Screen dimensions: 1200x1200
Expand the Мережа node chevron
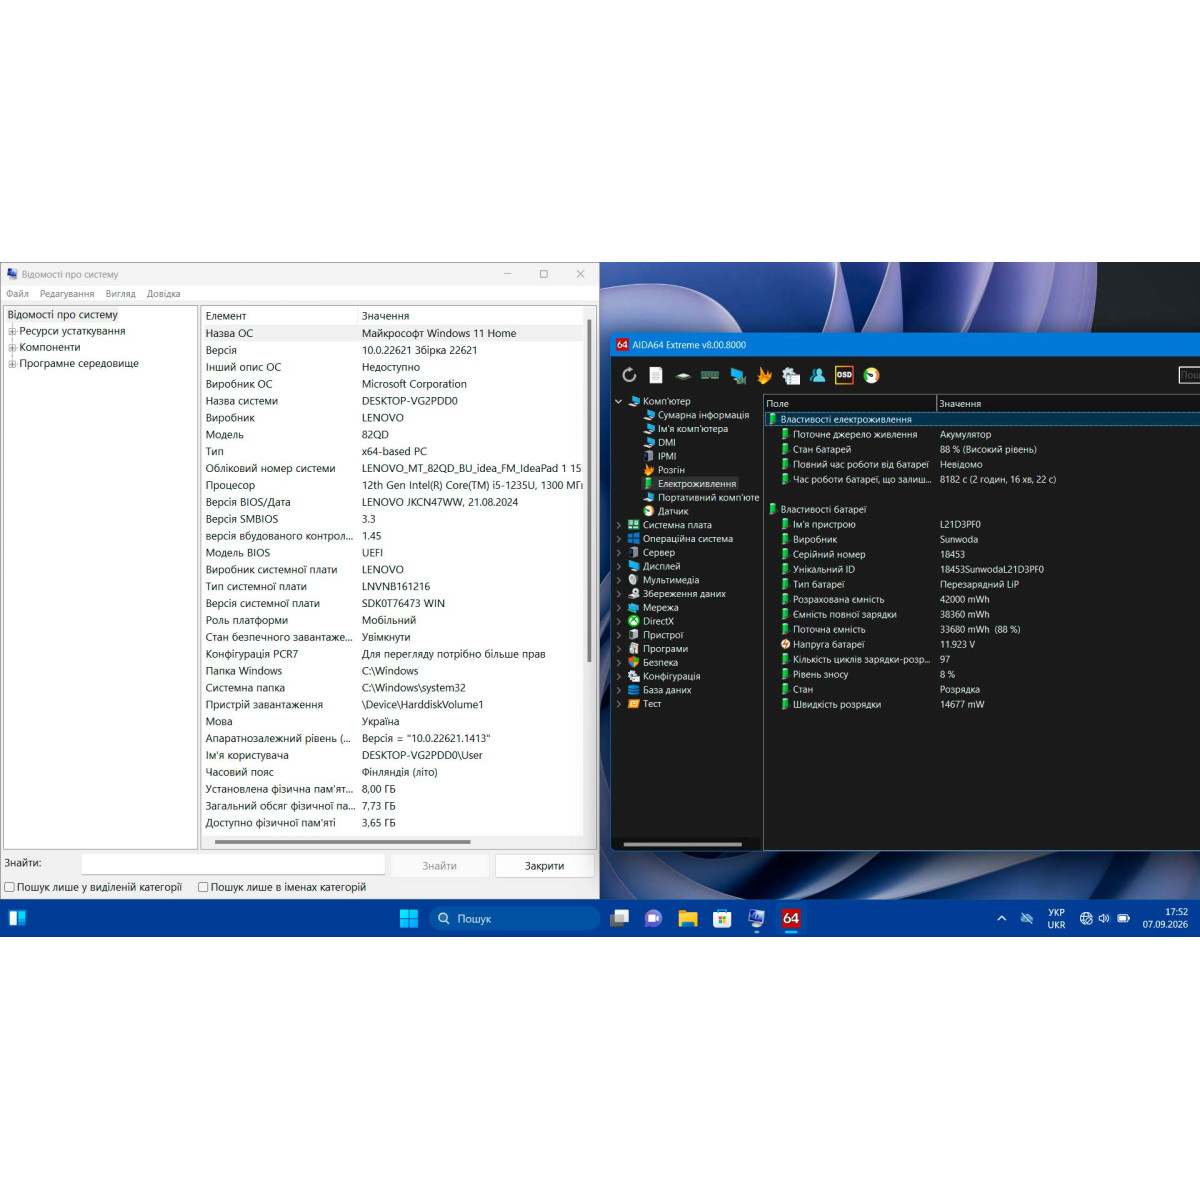618,608
